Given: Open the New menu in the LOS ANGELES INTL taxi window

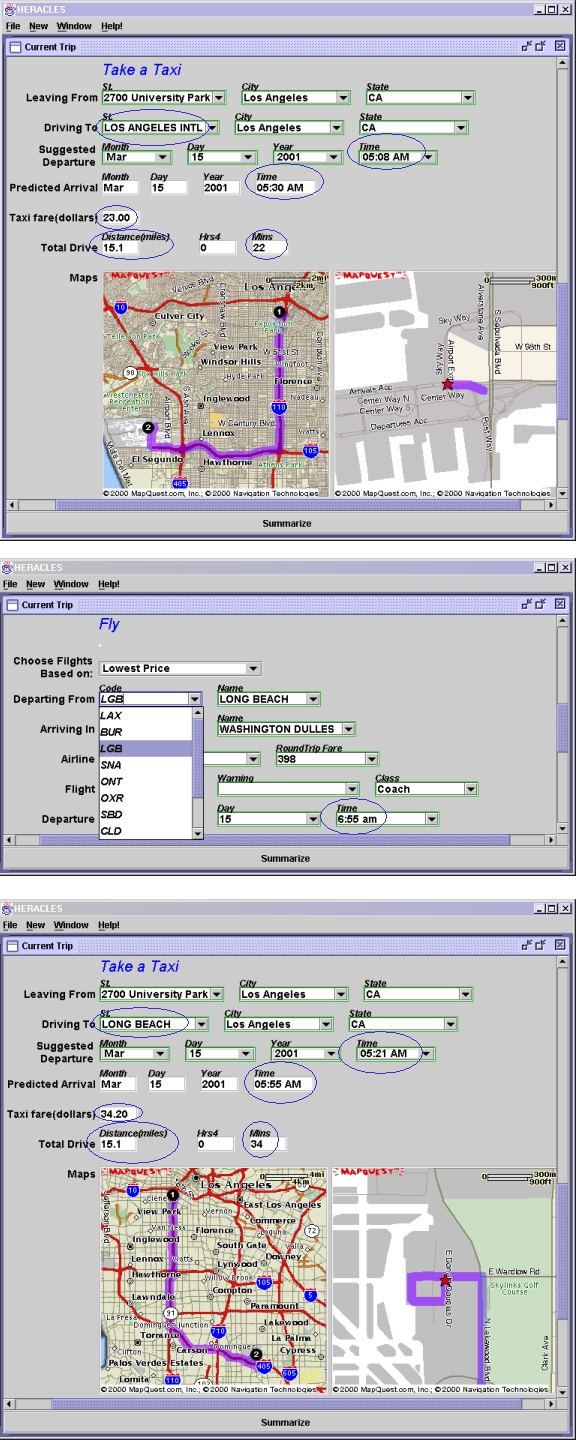Looking at the screenshot, I should (38, 26).
